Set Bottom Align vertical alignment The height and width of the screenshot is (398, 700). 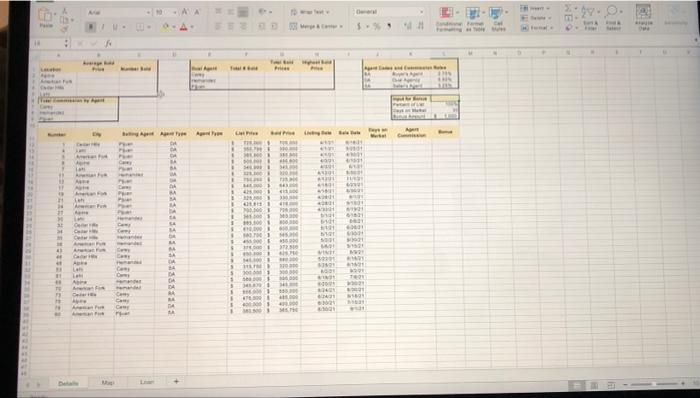(x=243, y=13)
